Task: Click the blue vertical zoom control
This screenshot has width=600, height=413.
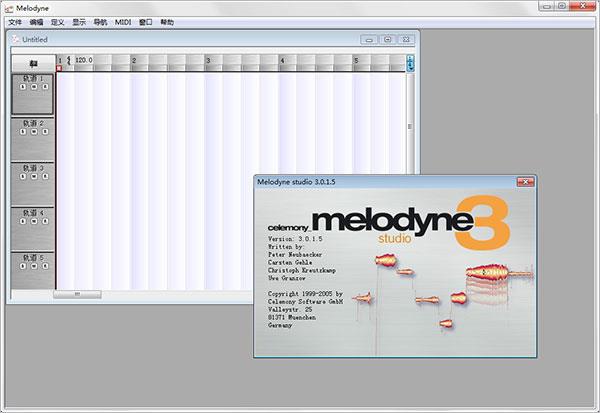Action: coord(410,63)
